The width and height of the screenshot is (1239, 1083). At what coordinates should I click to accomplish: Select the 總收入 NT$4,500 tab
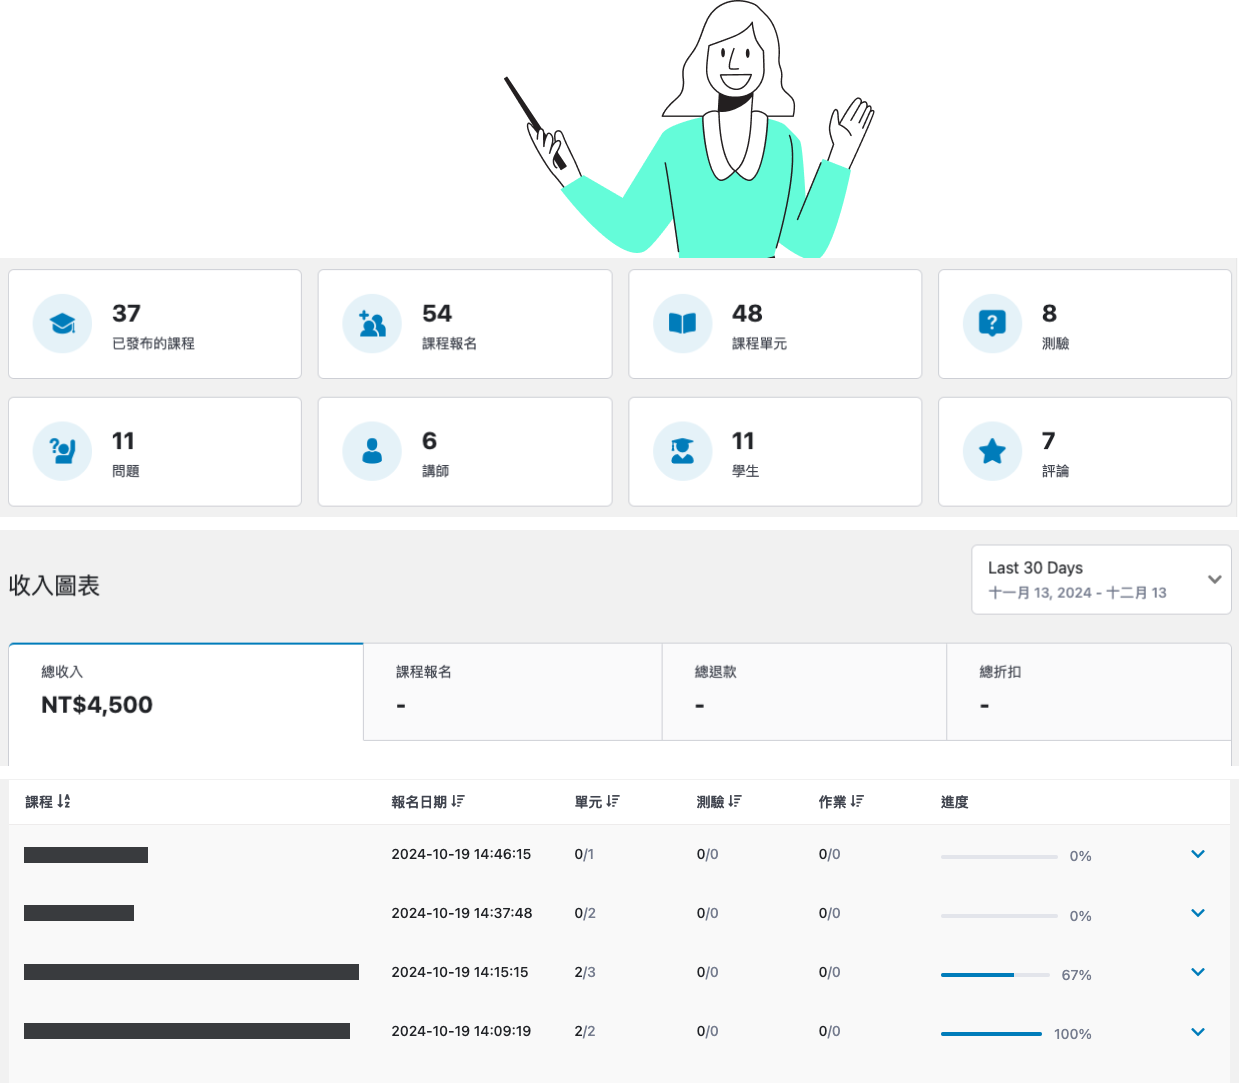click(186, 692)
